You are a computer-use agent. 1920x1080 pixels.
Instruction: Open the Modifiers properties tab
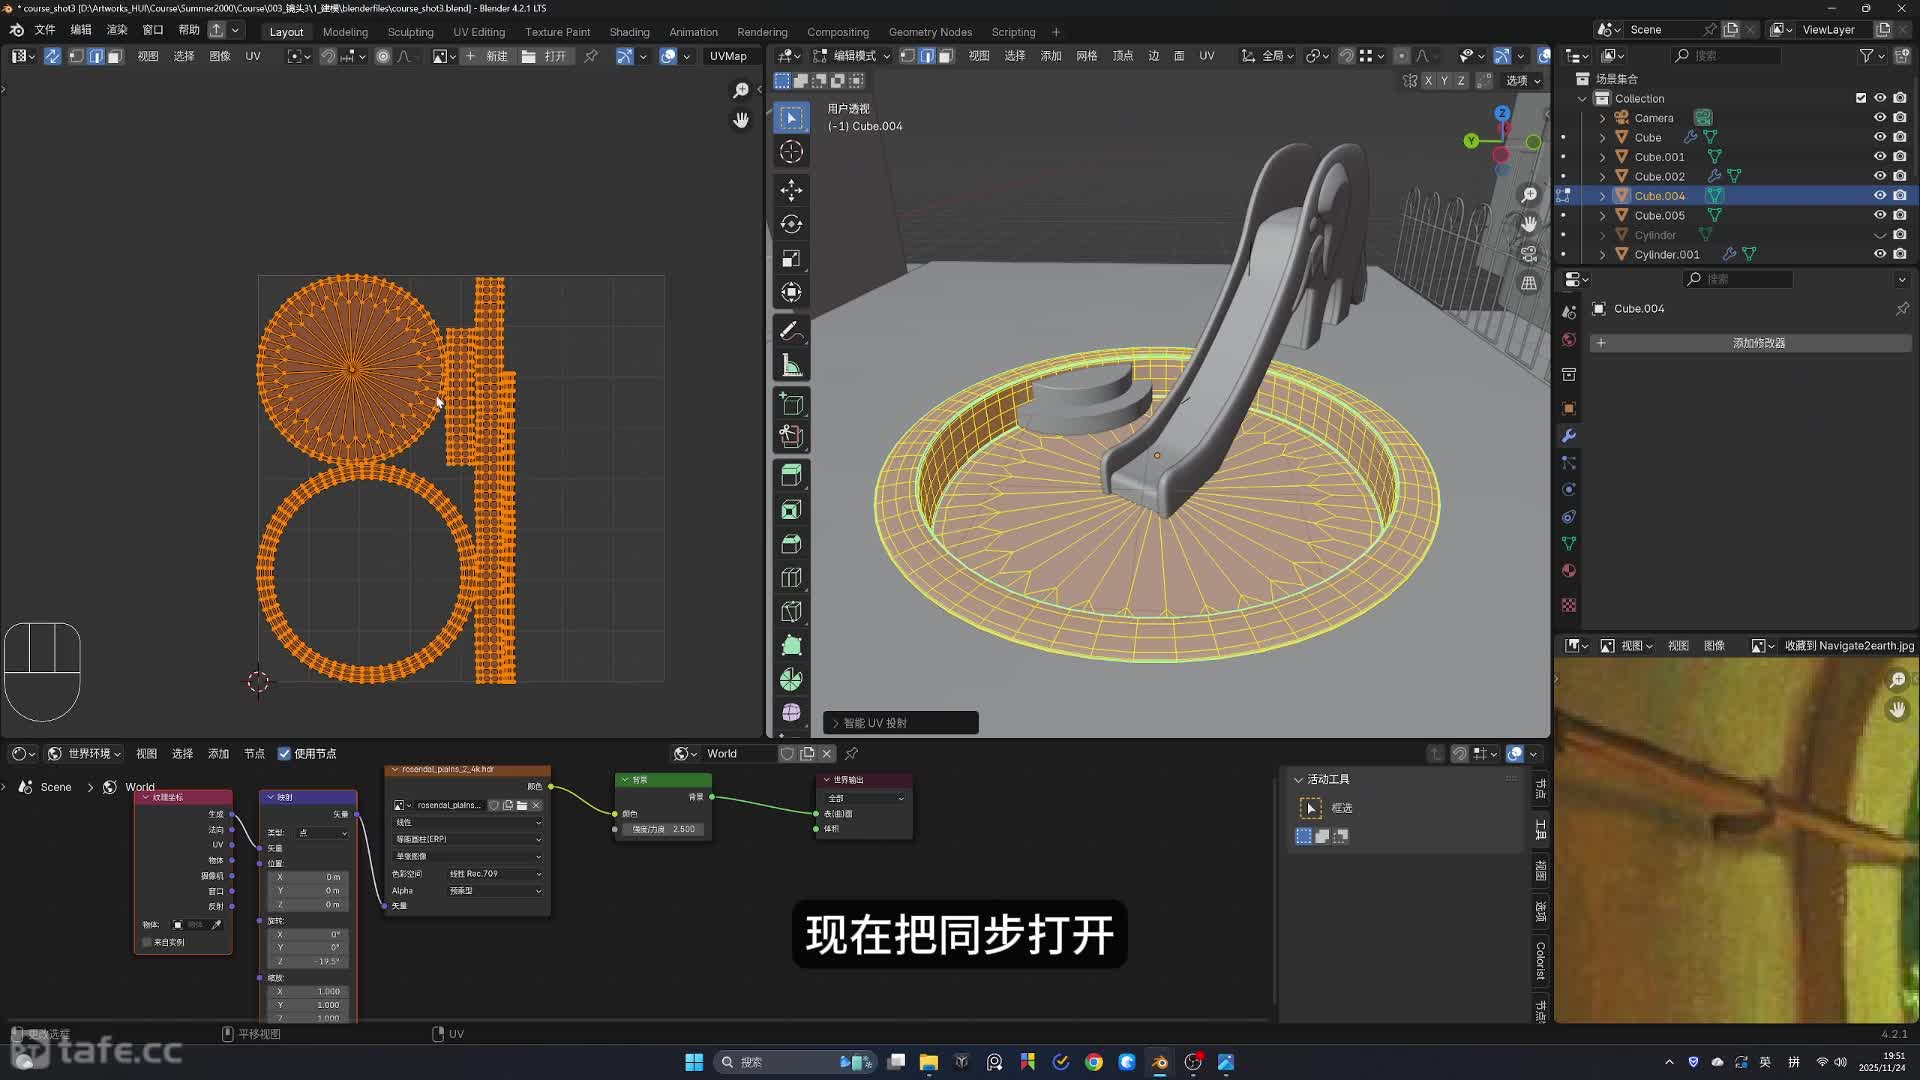click(1568, 436)
